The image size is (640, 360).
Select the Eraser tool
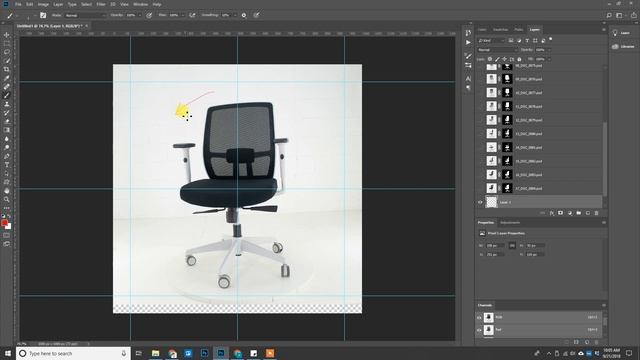(7, 121)
